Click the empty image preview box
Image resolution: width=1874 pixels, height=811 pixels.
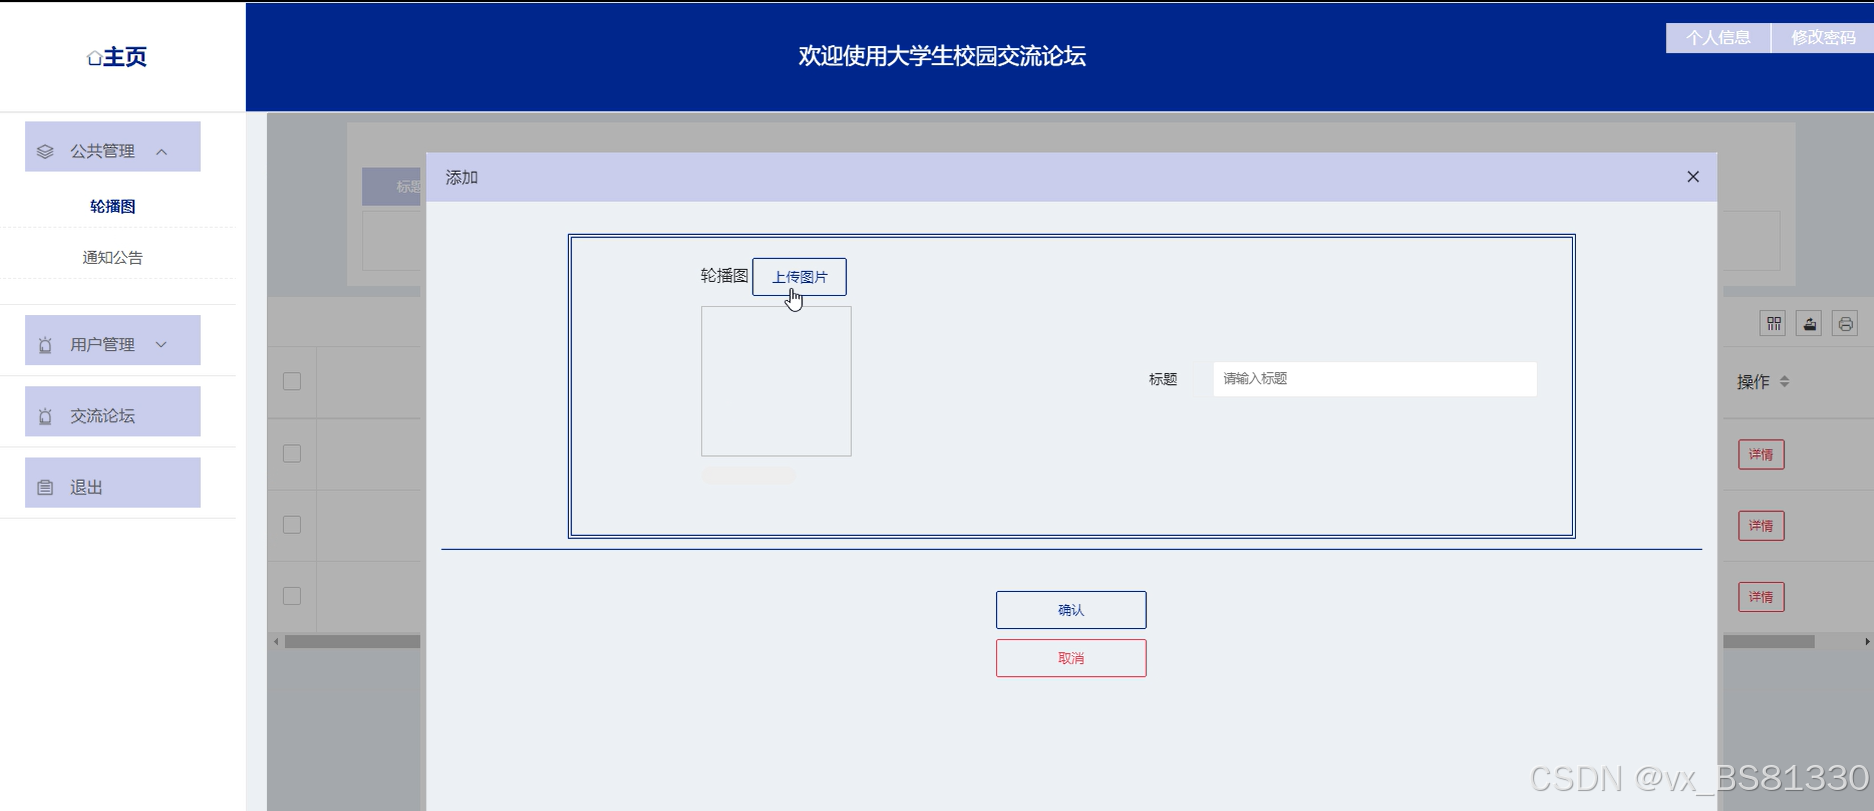[776, 381]
